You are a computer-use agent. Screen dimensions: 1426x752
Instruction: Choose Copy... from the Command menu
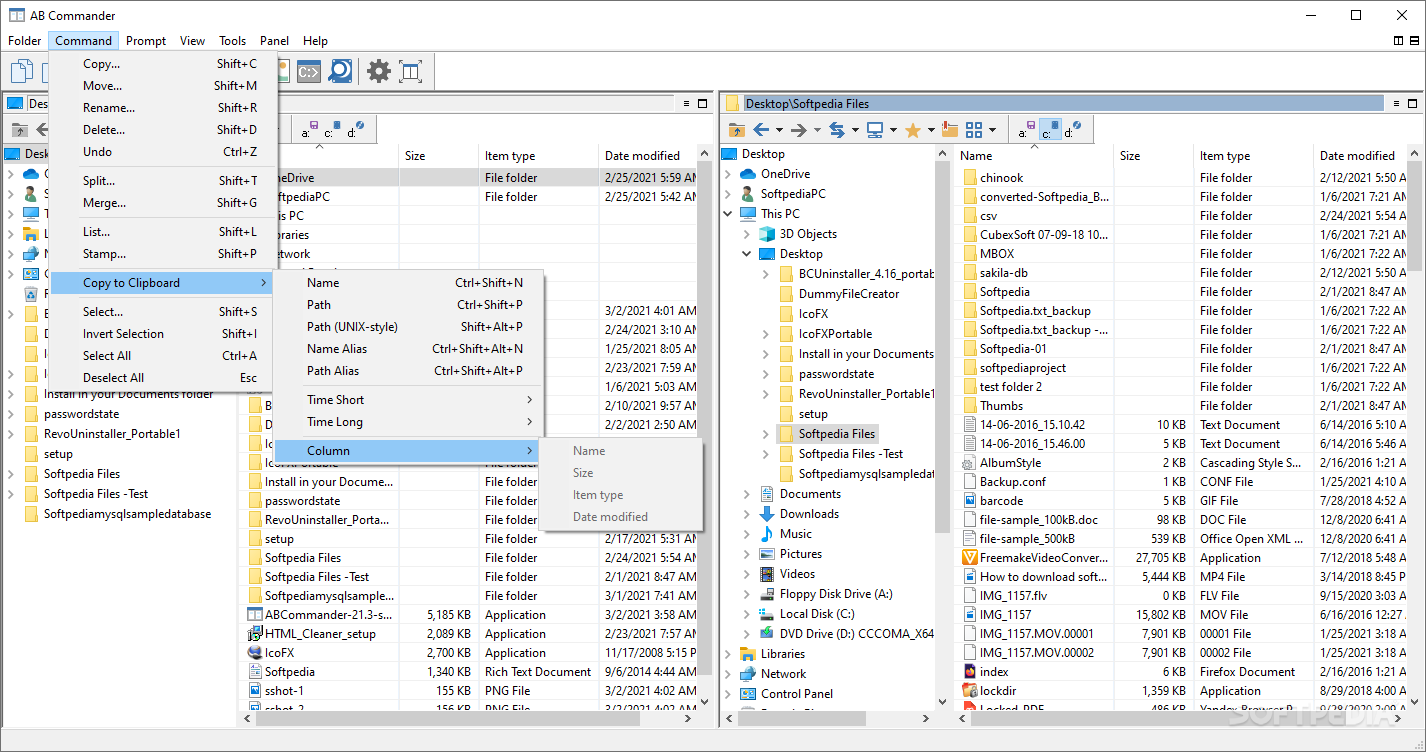point(163,64)
